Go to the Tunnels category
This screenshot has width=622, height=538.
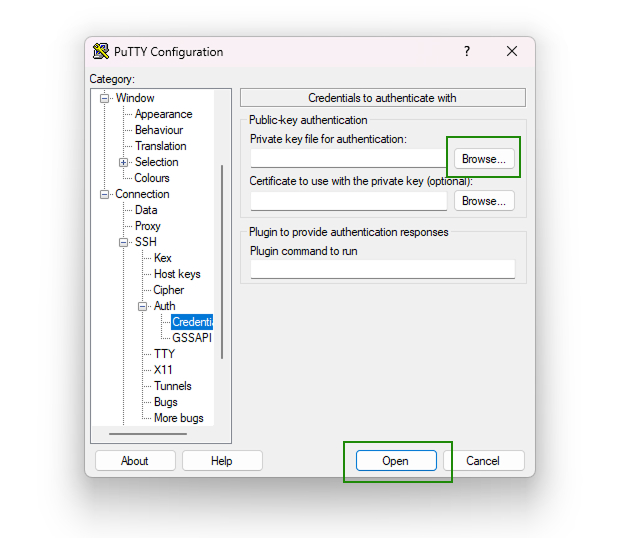coord(172,386)
